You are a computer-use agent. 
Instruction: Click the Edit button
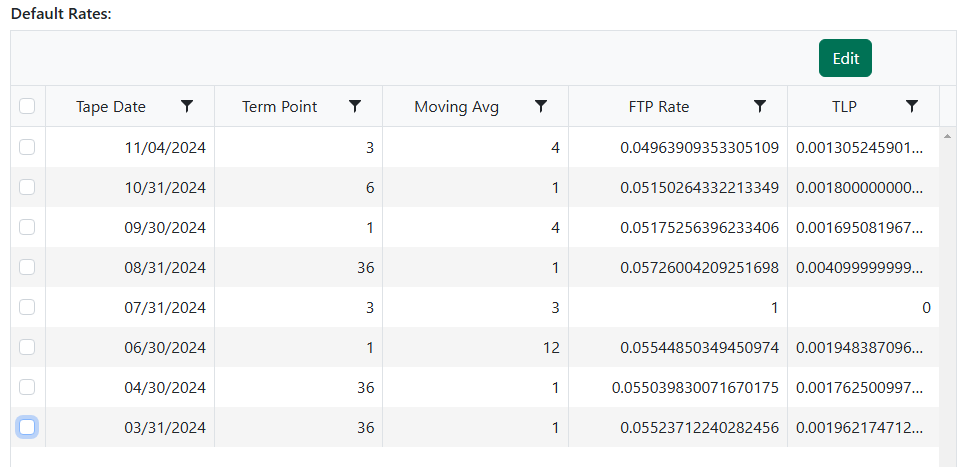[x=845, y=58]
